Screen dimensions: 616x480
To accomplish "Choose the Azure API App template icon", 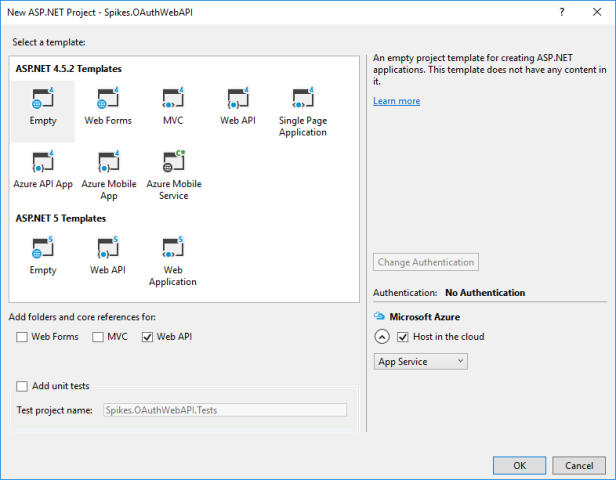I will coord(43,161).
